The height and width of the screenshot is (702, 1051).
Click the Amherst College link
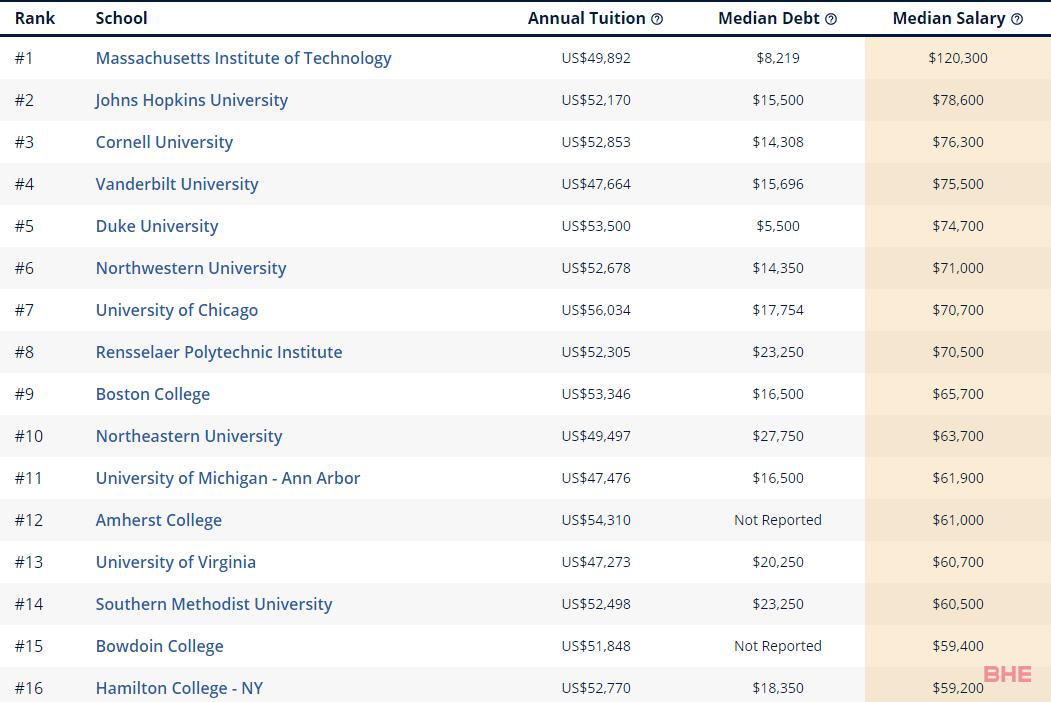(x=159, y=520)
